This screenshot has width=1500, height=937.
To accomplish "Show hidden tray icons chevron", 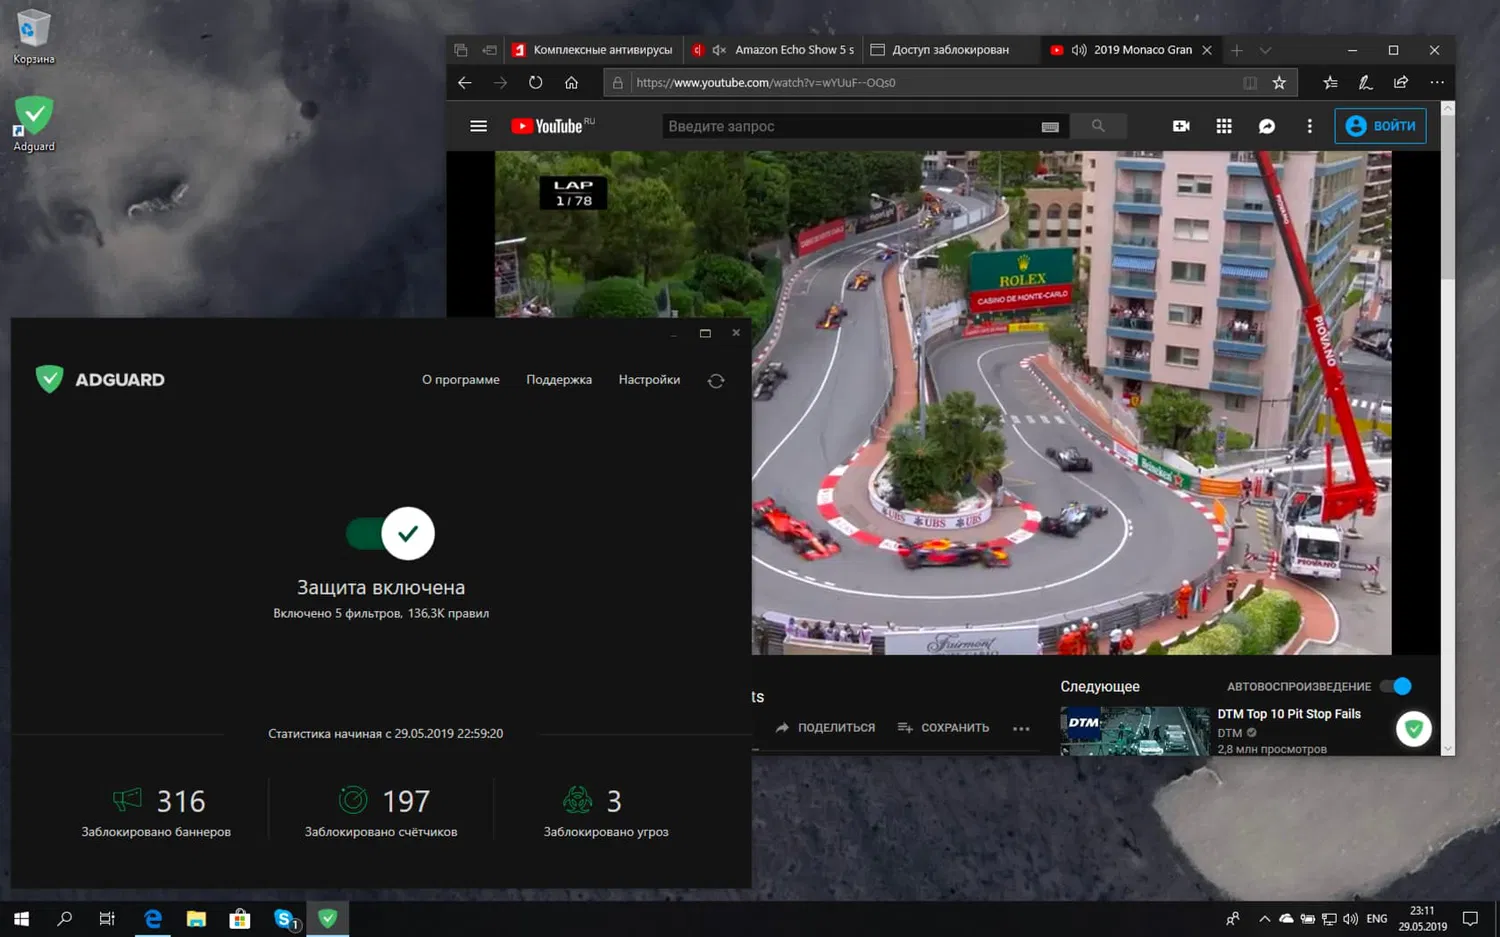I will (x=1264, y=919).
